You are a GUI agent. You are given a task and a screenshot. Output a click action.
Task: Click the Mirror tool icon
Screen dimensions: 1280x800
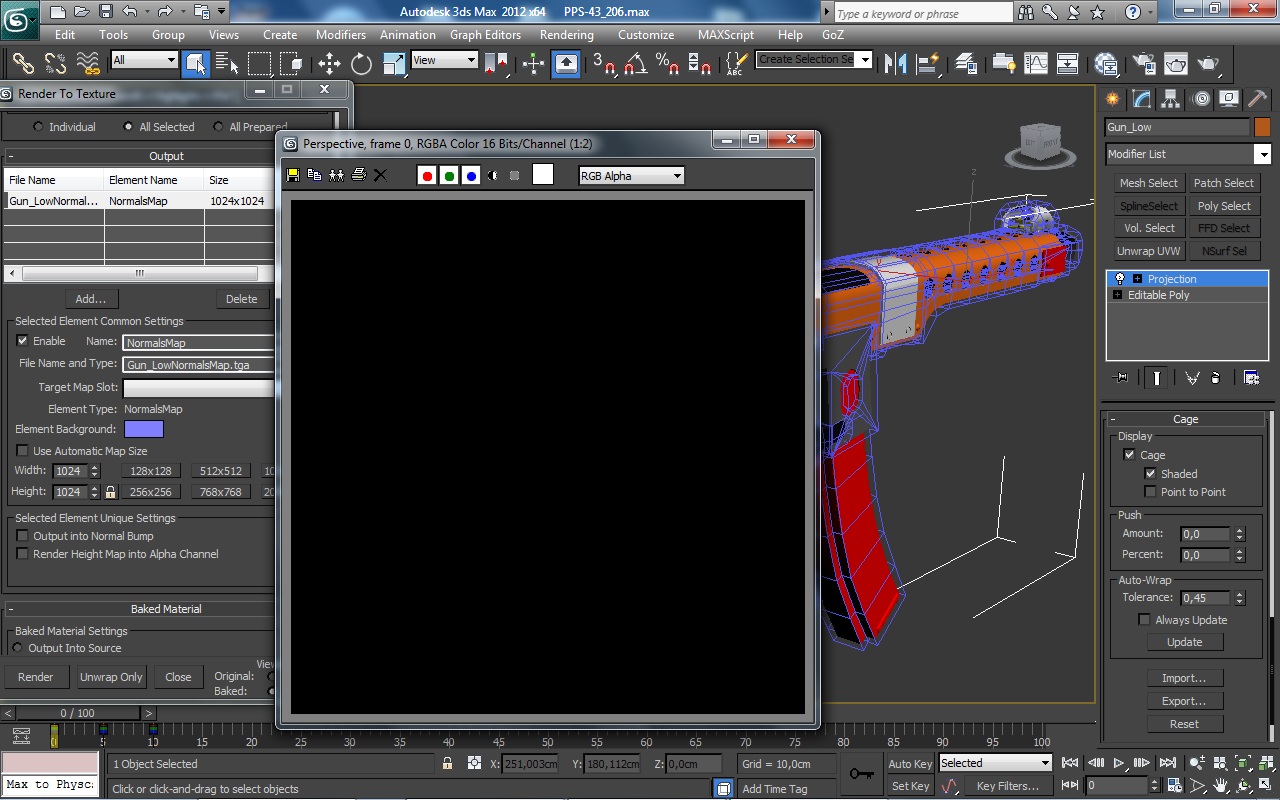pos(895,64)
